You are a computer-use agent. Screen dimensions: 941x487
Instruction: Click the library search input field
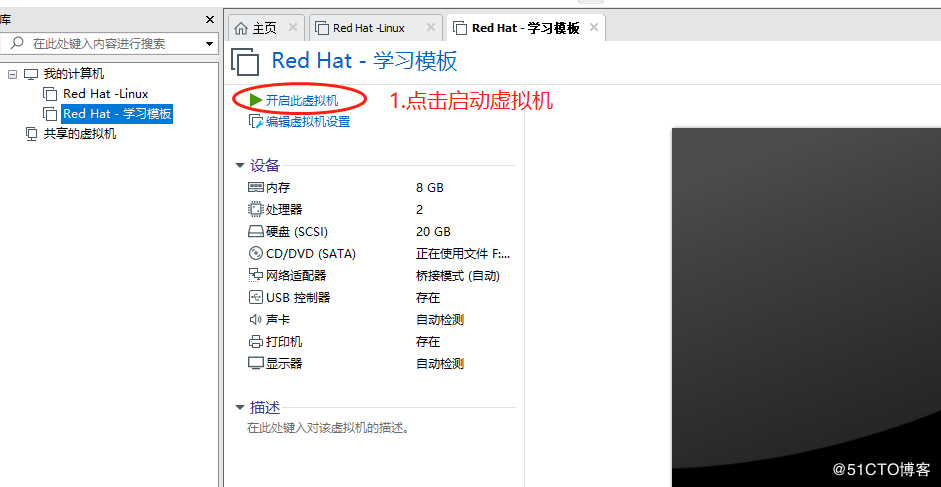click(108, 44)
